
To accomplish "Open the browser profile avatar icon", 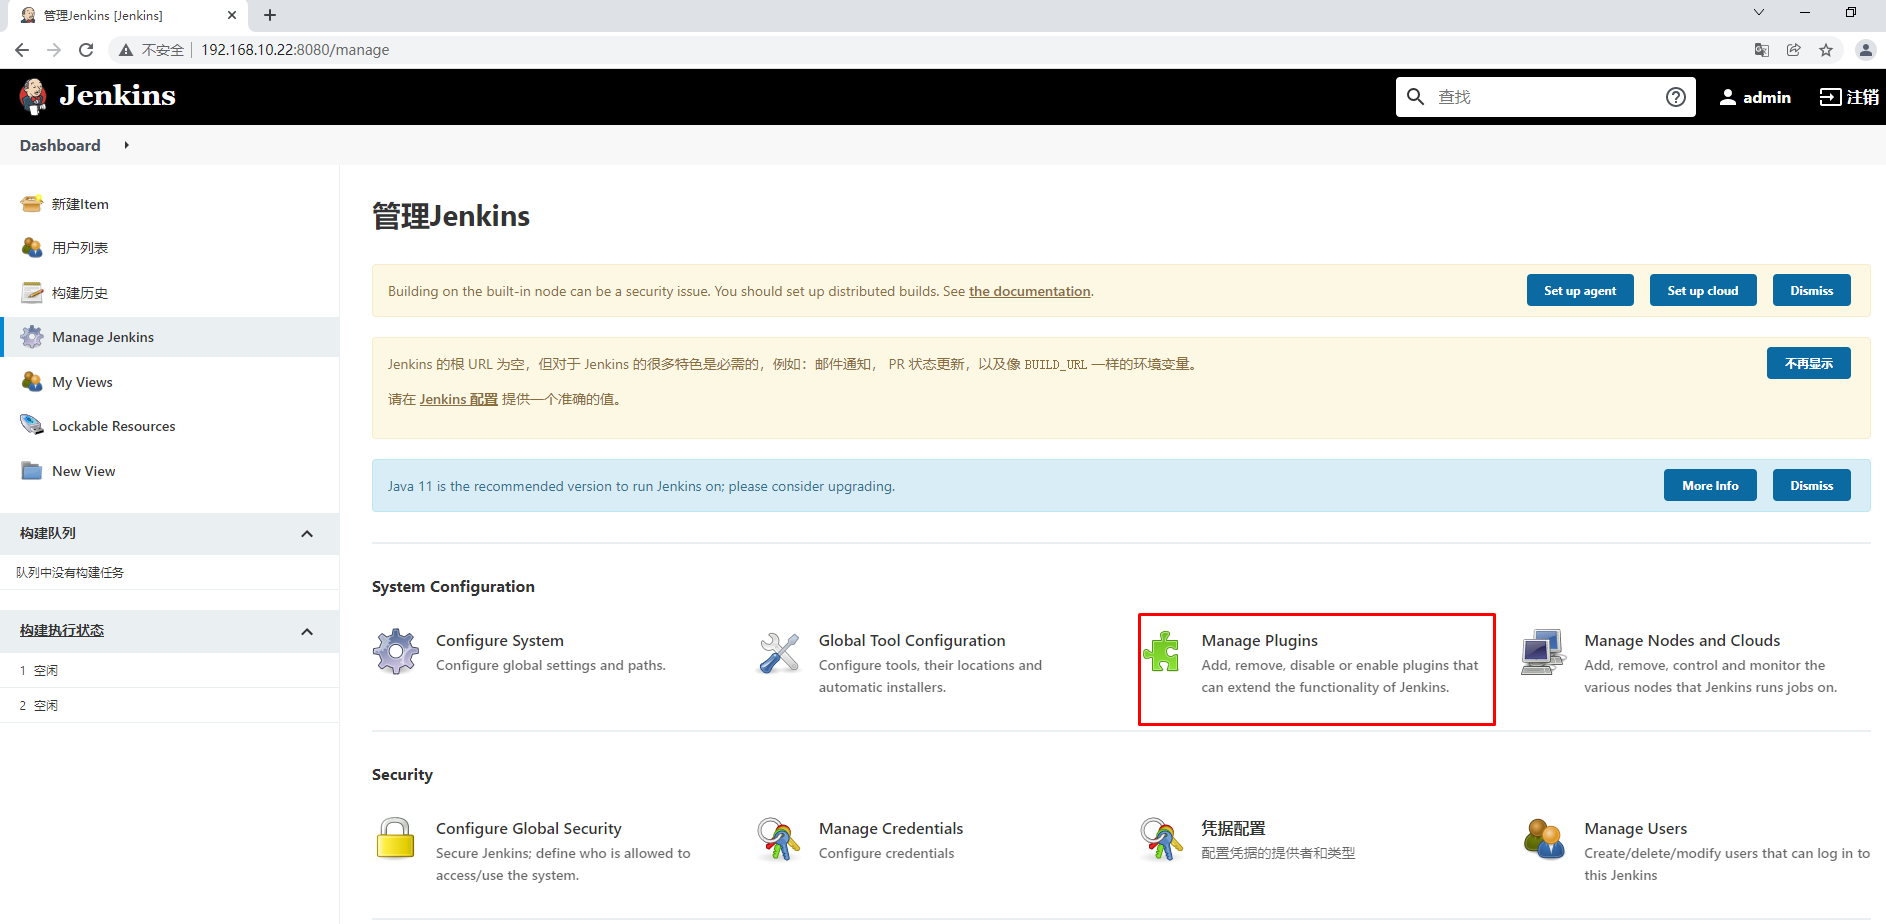I will click(x=1865, y=50).
